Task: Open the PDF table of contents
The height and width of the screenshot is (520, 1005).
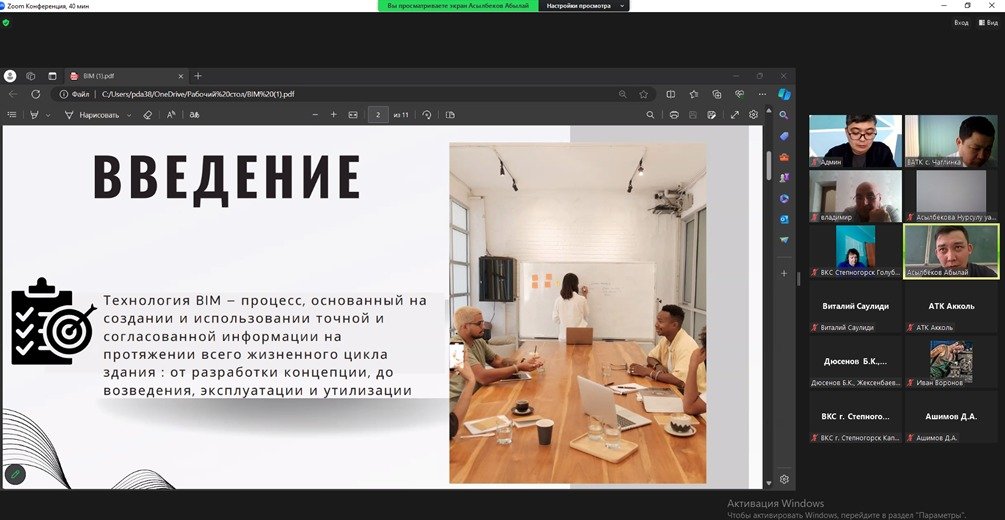Action: coord(12,115)
